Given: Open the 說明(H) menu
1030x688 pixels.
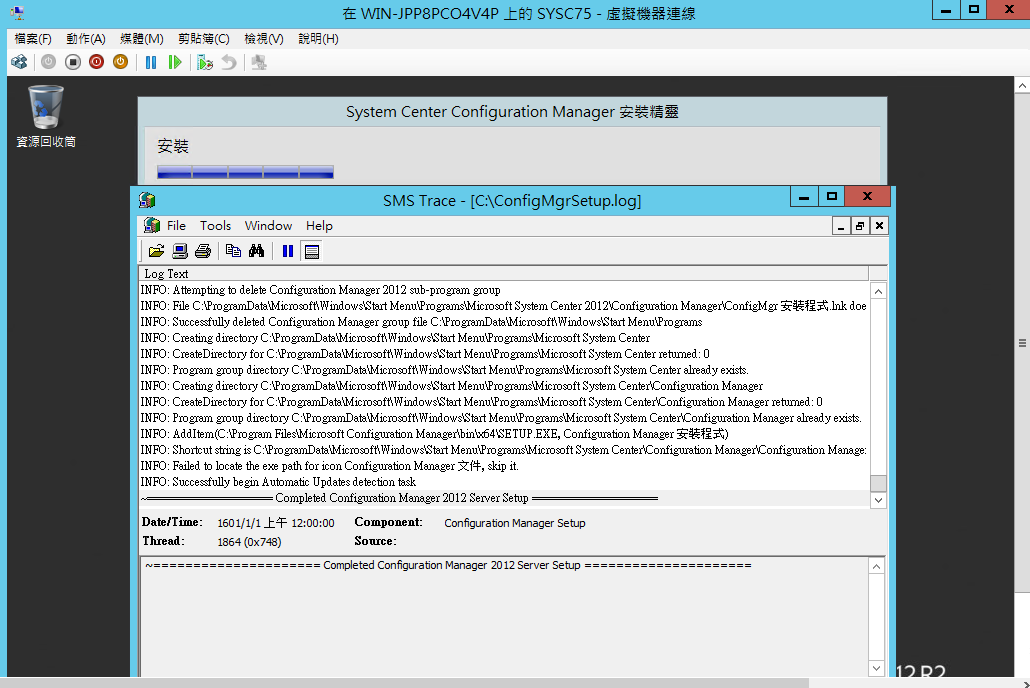Looking at the screenshot, I should pos(319,39).
